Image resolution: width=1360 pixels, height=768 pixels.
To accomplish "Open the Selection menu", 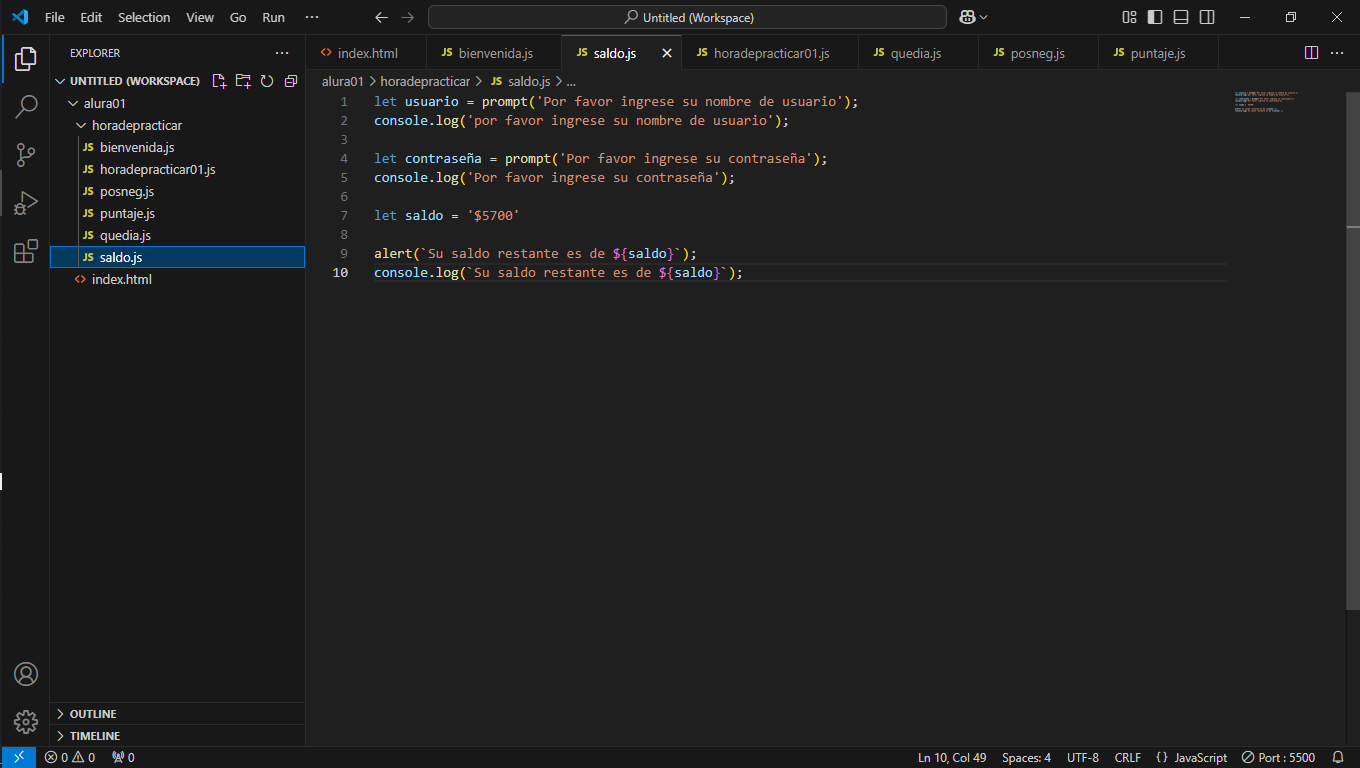I will 144,17.
